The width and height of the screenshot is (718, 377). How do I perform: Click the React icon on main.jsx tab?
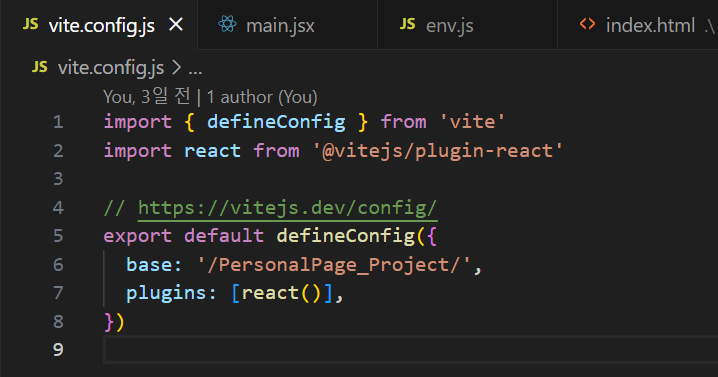click(227, 24)
